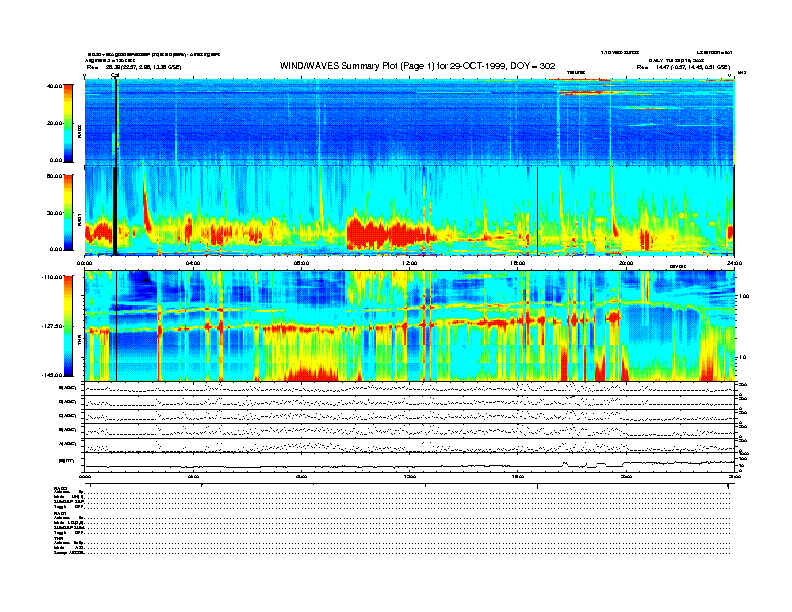Click the RAD1 color scale bar

pyautogui.click(x=68, y=213)
